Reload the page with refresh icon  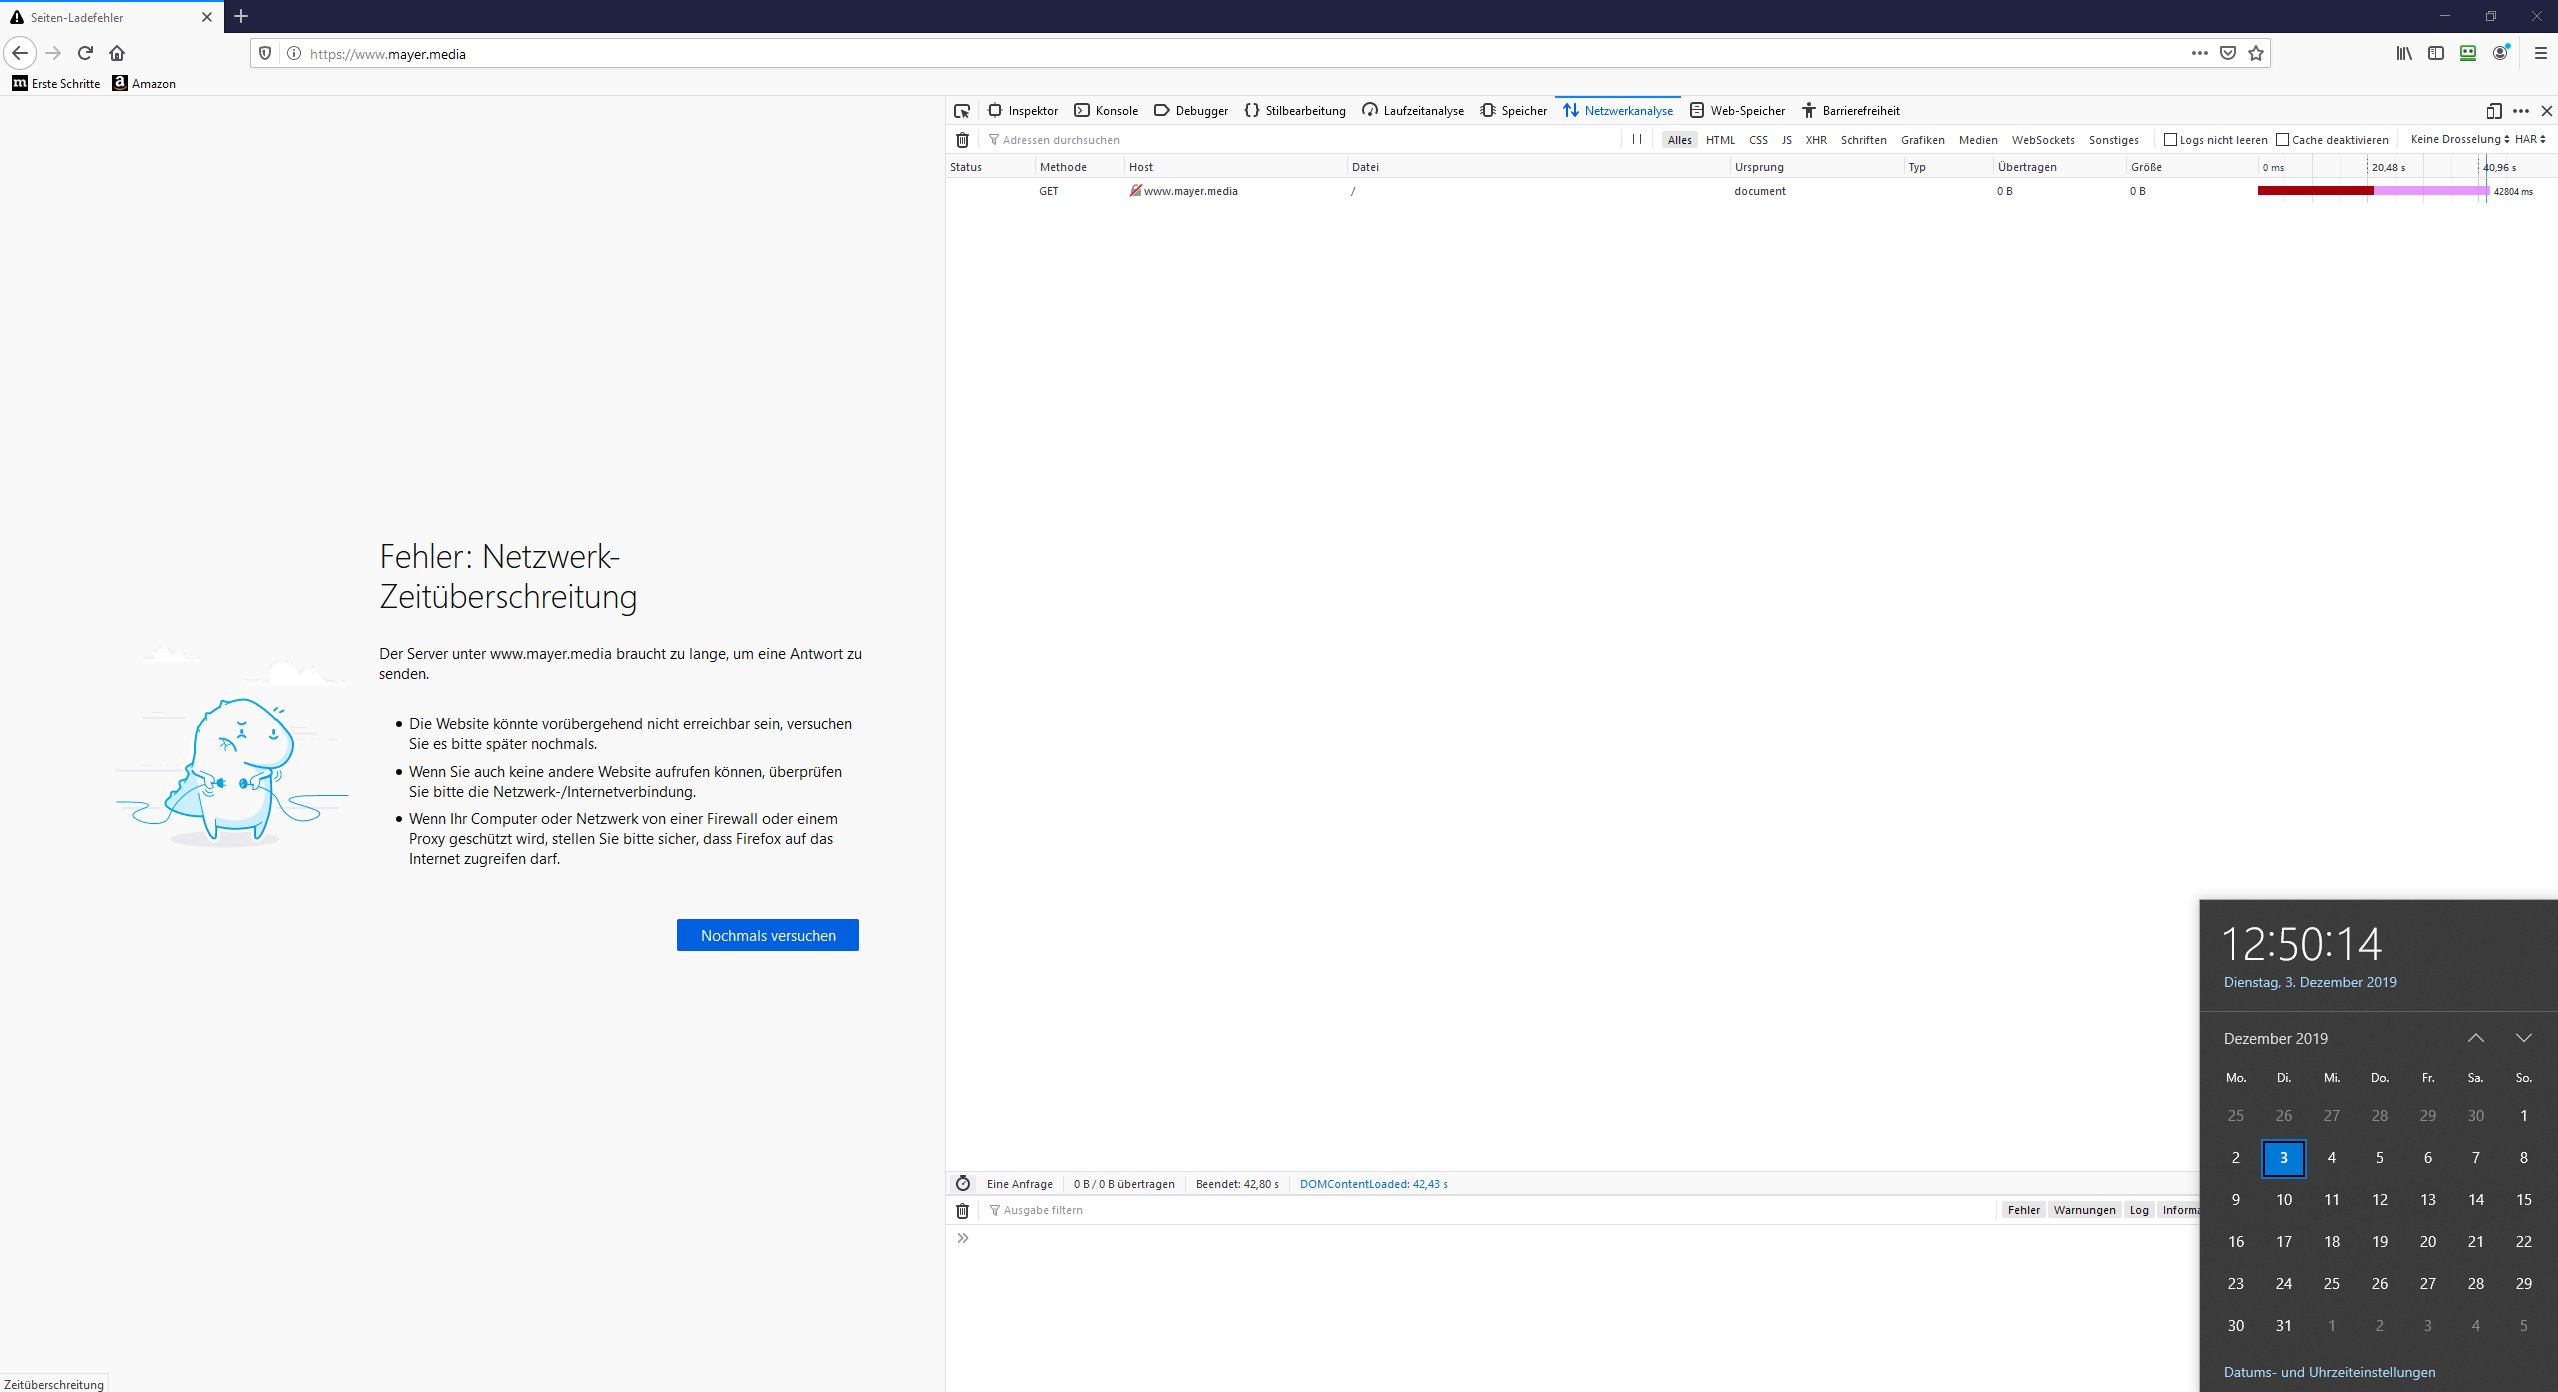coord(85,53)
